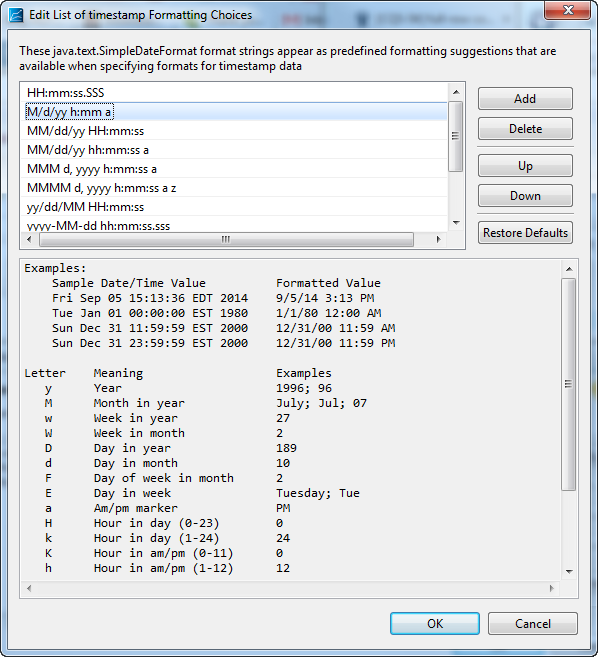Click formatted value 12/31/00 11:59 AM
598x657 pixels.
pos(336,328)
